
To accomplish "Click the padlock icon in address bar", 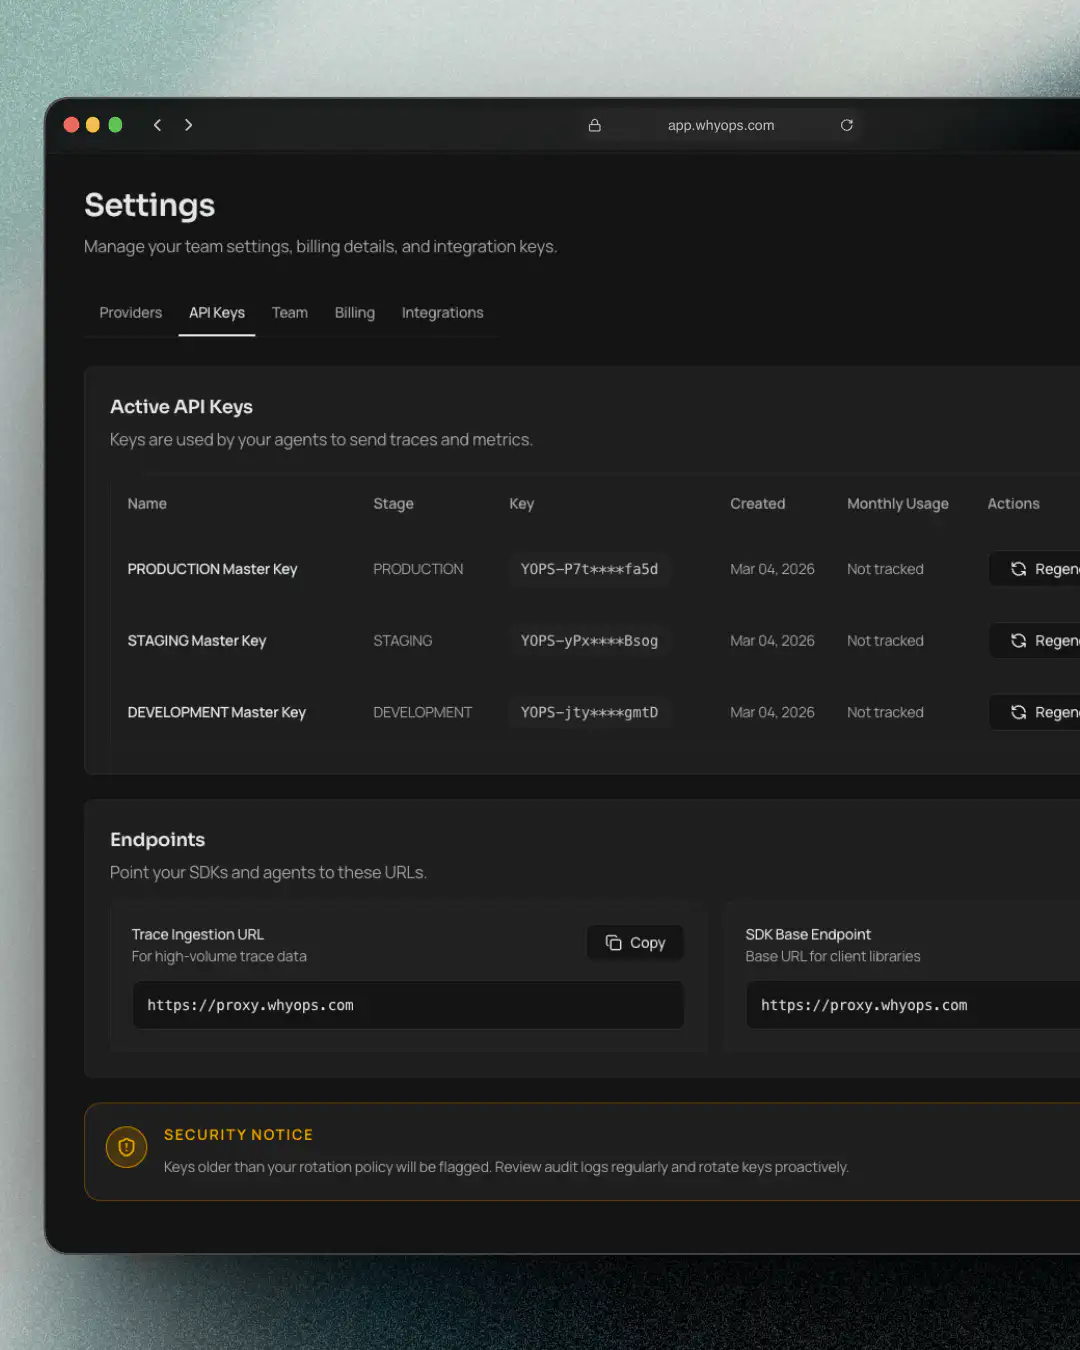I will [595, 125].
